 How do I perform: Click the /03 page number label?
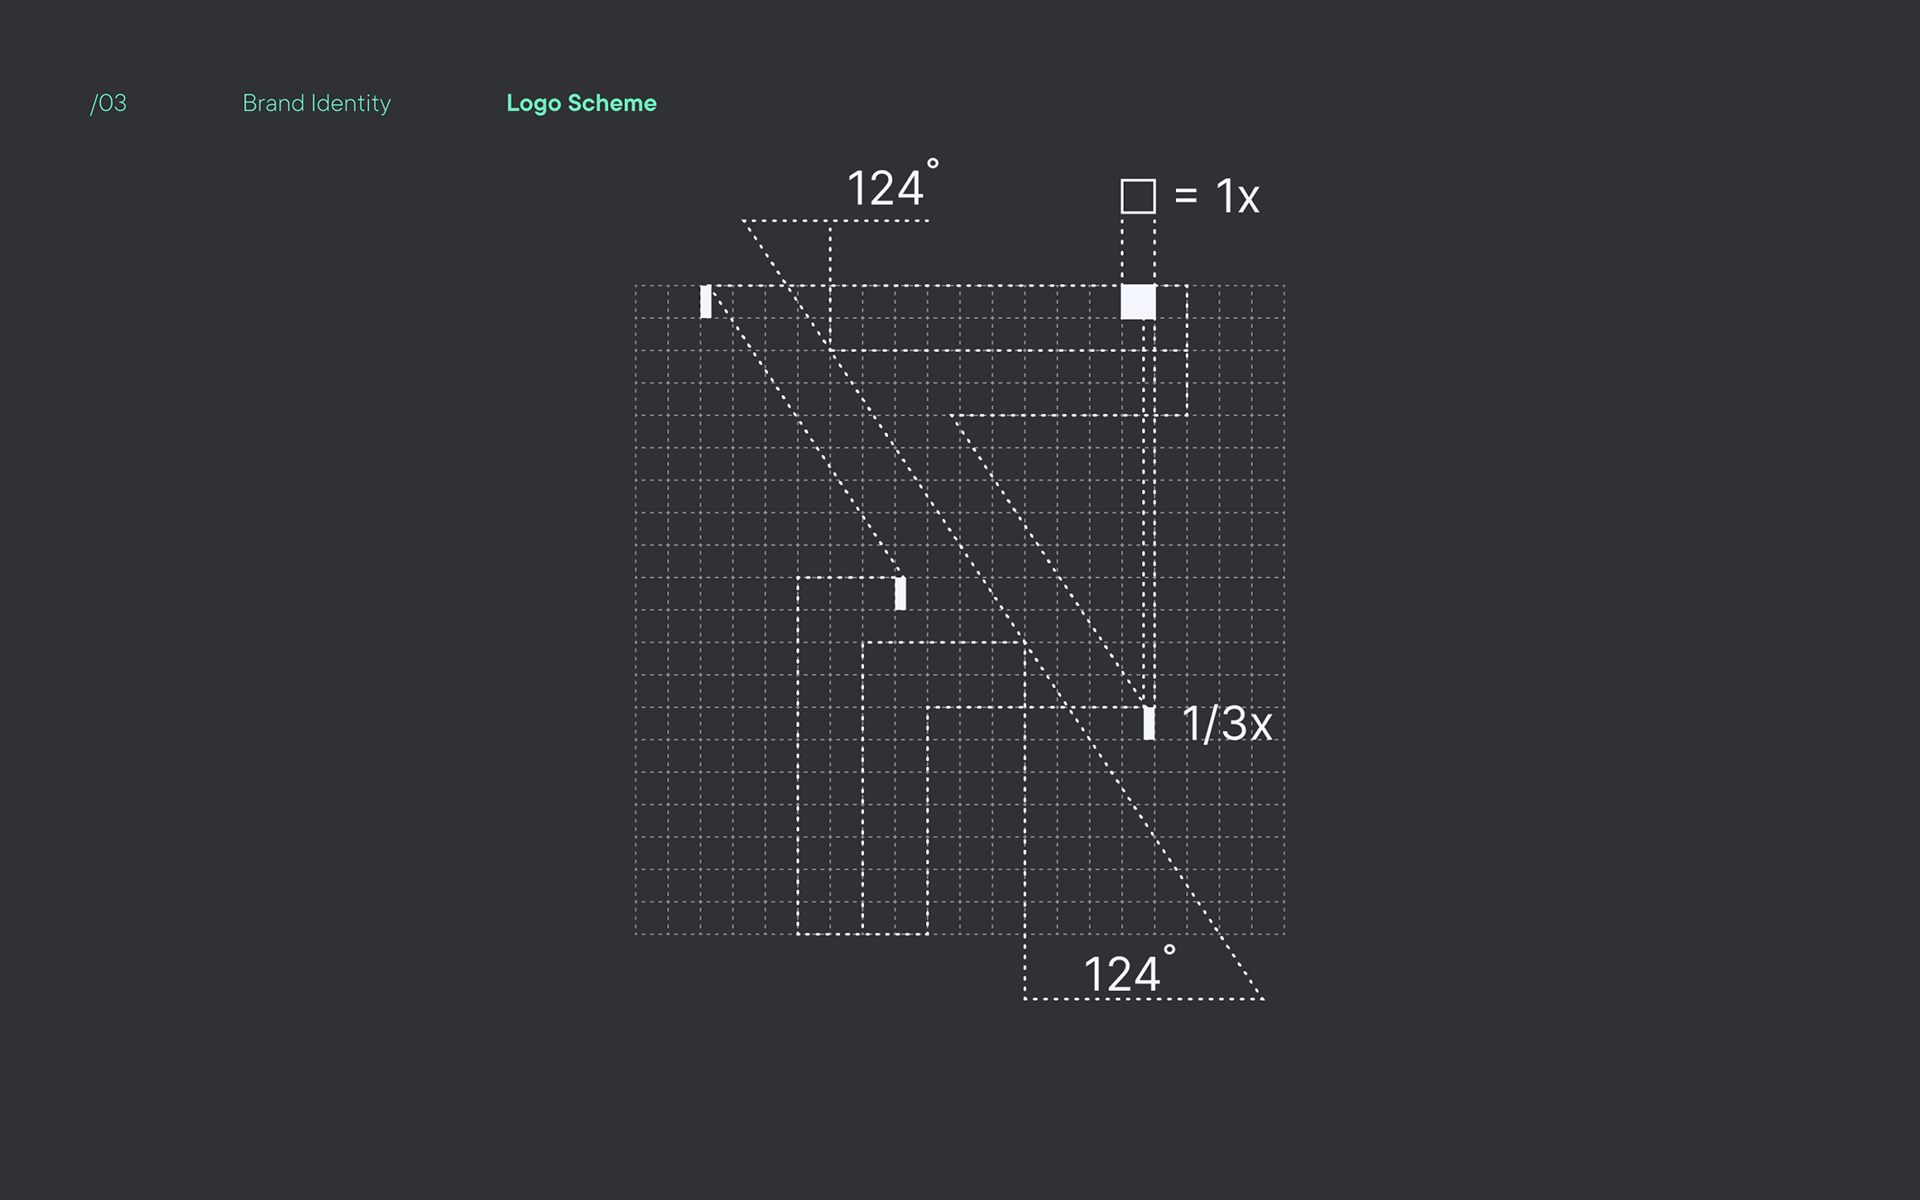108,103
